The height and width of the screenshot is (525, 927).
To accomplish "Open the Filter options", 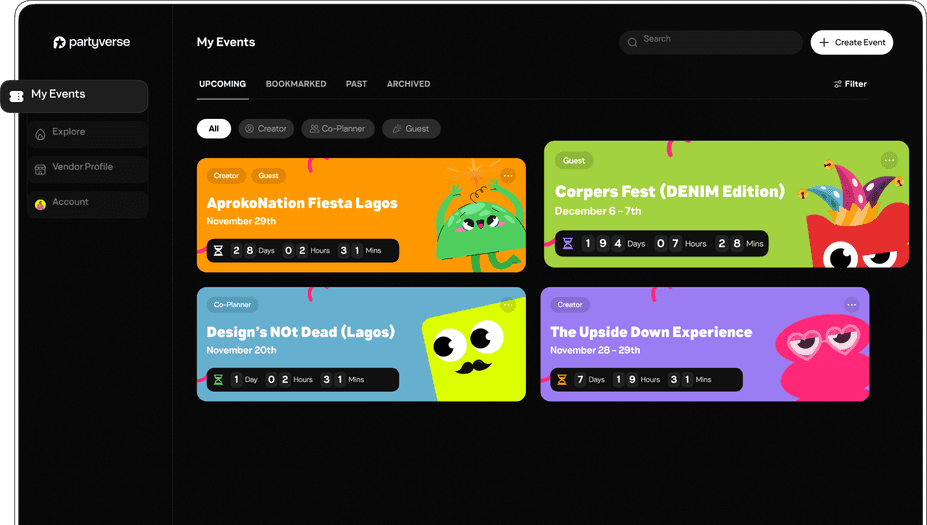I will [x=850, y=84].
